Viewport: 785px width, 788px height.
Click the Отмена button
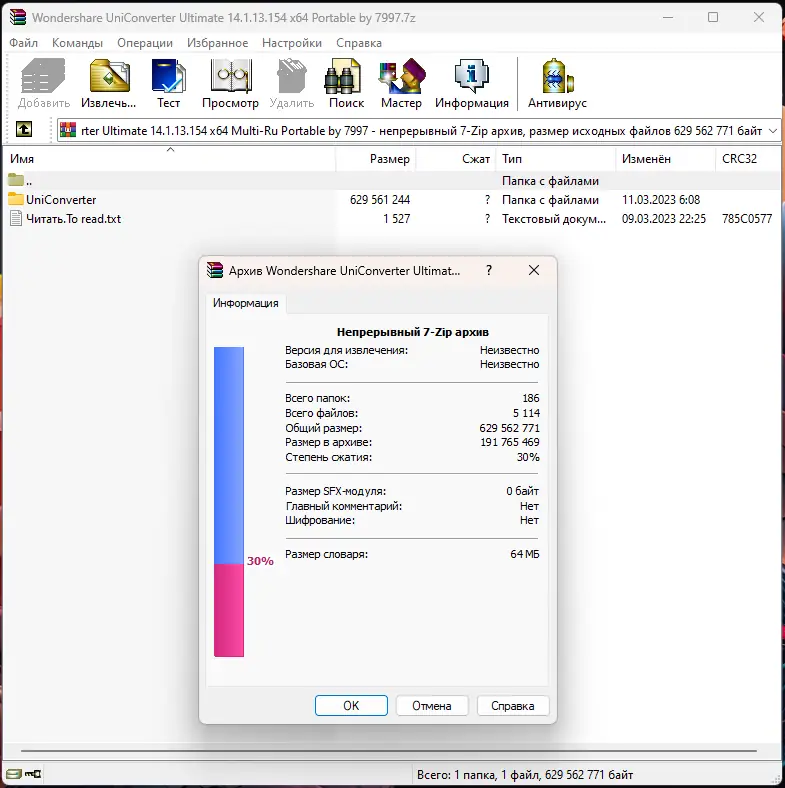(432, 706)
